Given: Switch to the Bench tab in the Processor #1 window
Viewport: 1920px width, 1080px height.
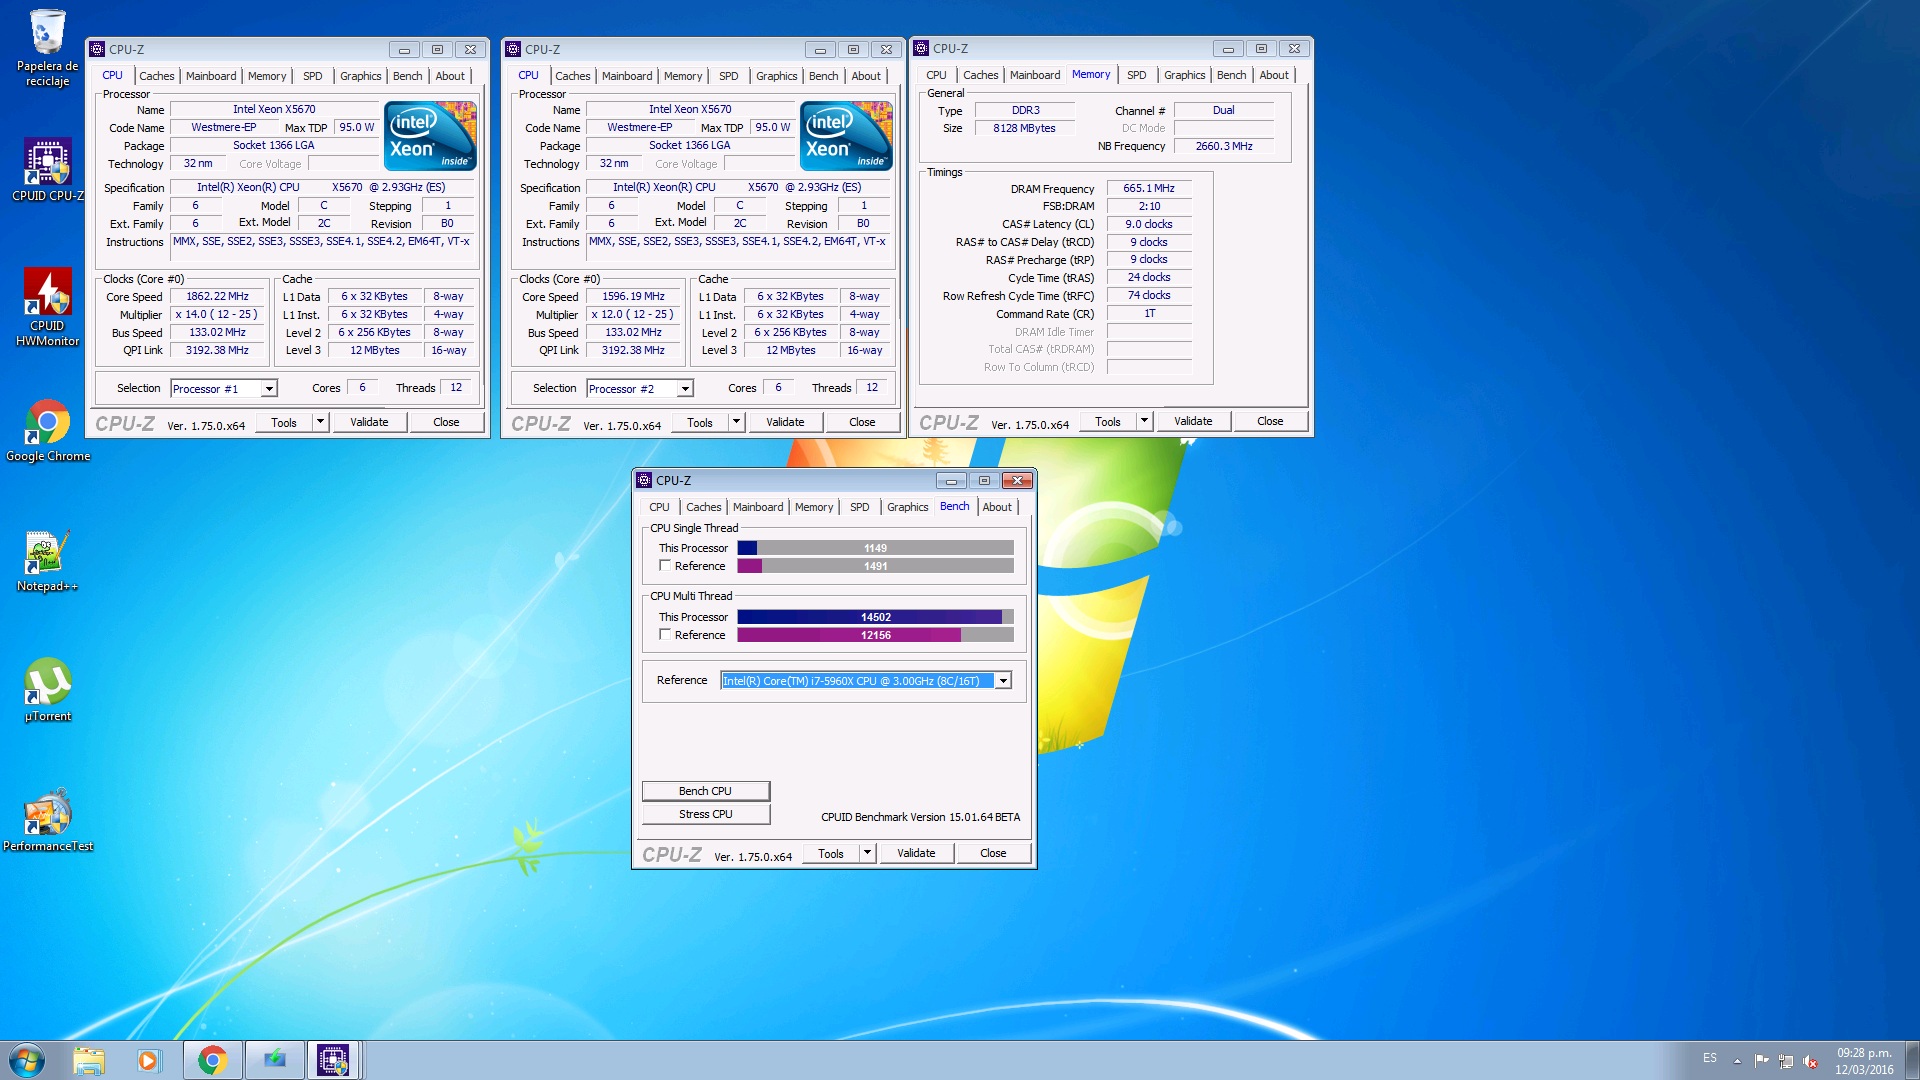Looking at the screenshot, I should [x=407, y=76].
